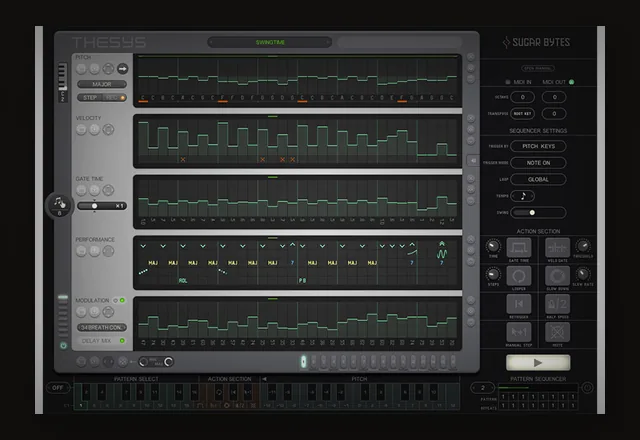Click the Copy button in the Pitch lane
Viewport: 640px width, 440px height.
click(81, 69)
